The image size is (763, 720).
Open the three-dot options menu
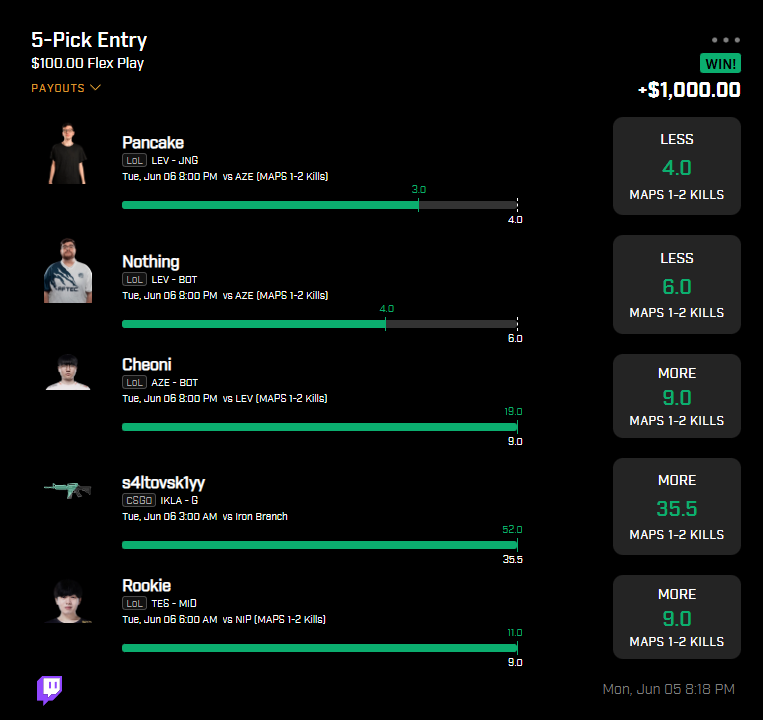[726, 40]
